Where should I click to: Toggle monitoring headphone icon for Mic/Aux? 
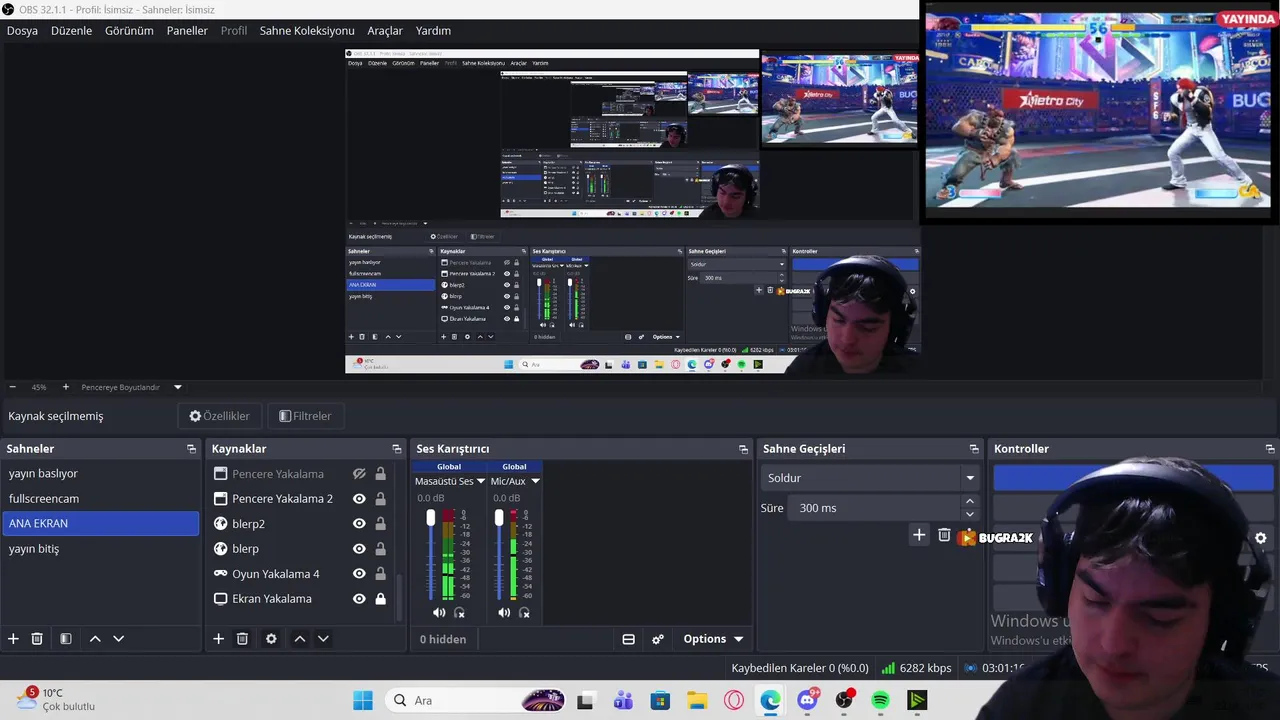coord(524,612)
